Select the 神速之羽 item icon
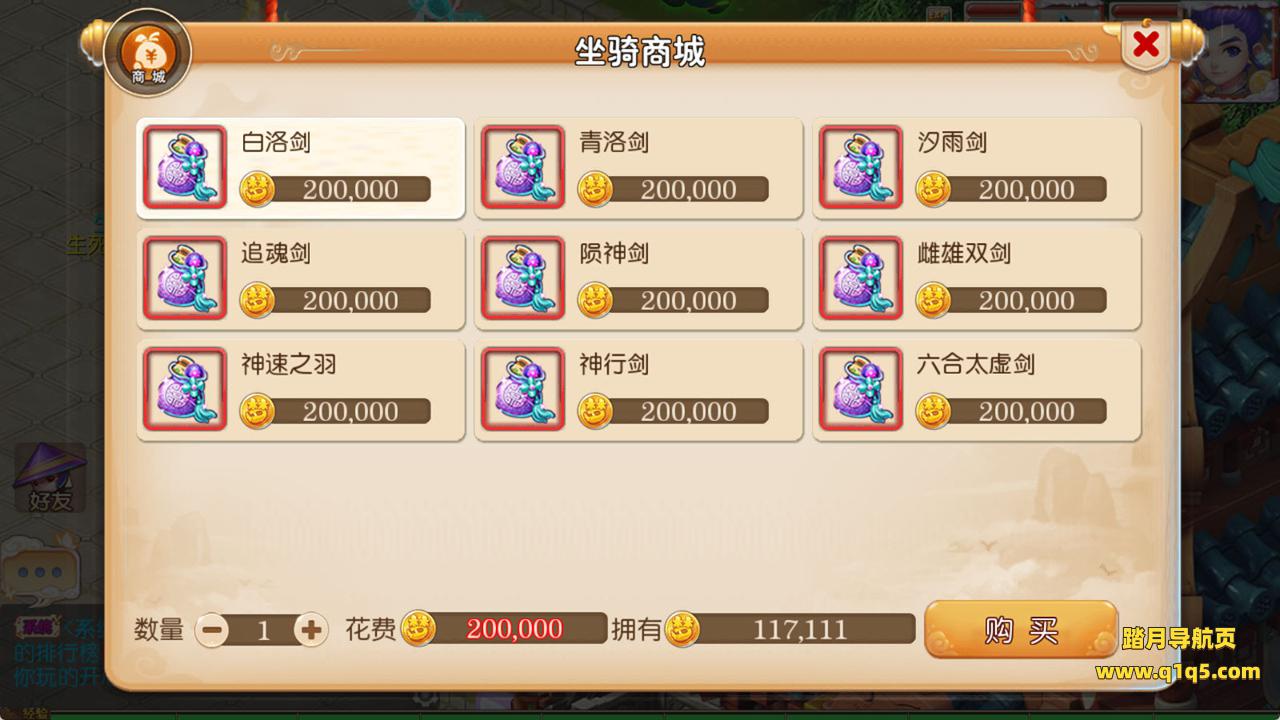The image size is (1280, 720). (x=185, y=389)
